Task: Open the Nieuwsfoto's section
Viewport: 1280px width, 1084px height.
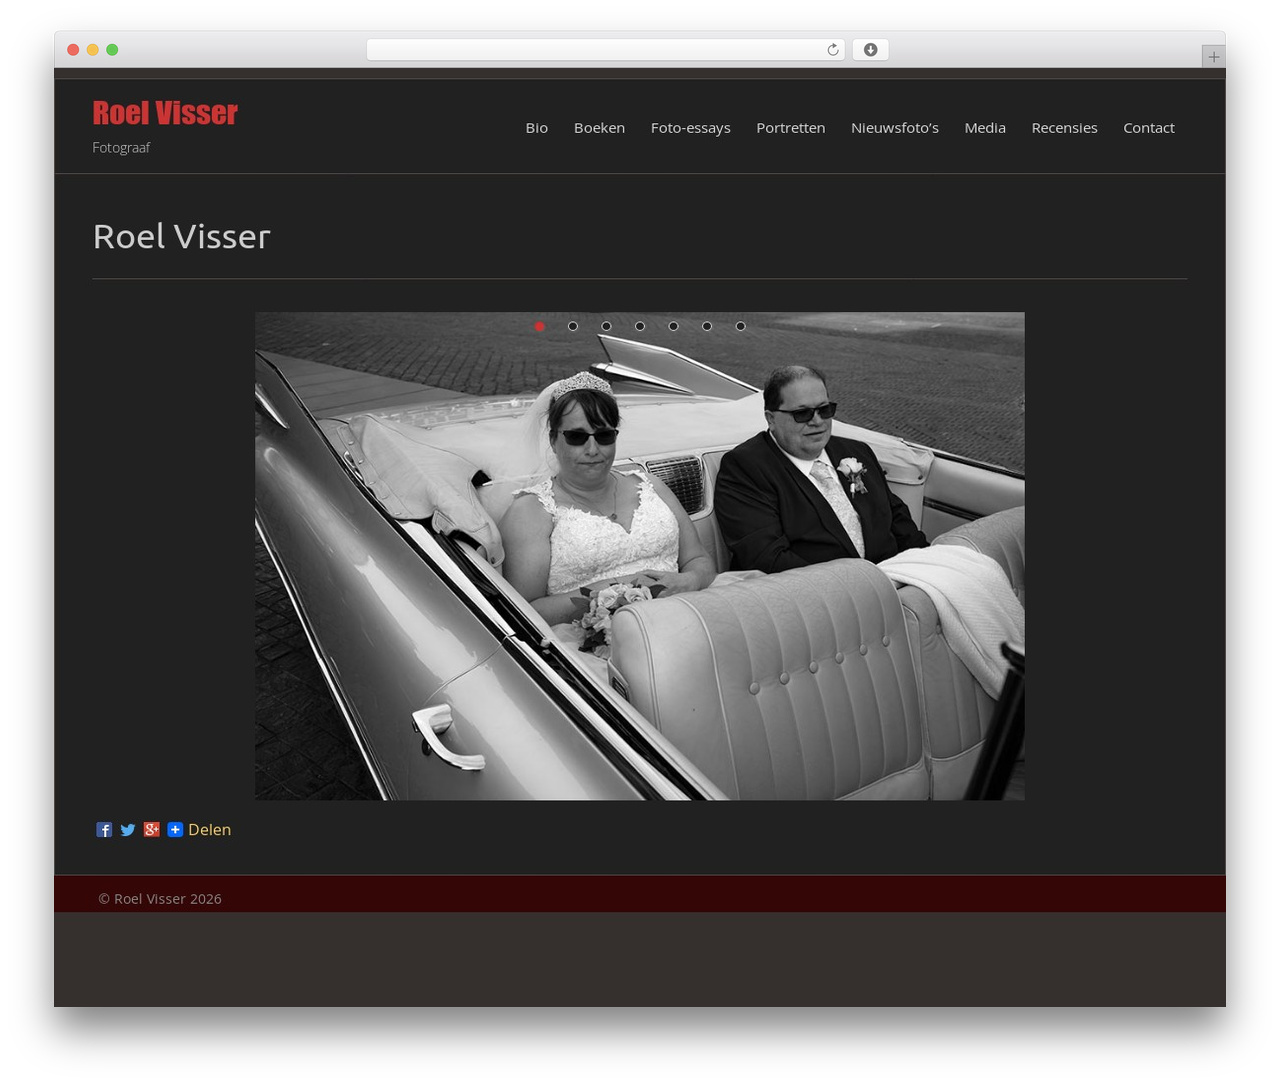Action: [895, 128]
